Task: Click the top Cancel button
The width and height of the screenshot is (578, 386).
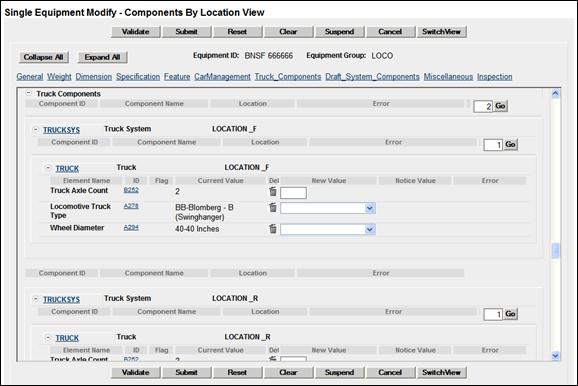Action: pos(390,32)
